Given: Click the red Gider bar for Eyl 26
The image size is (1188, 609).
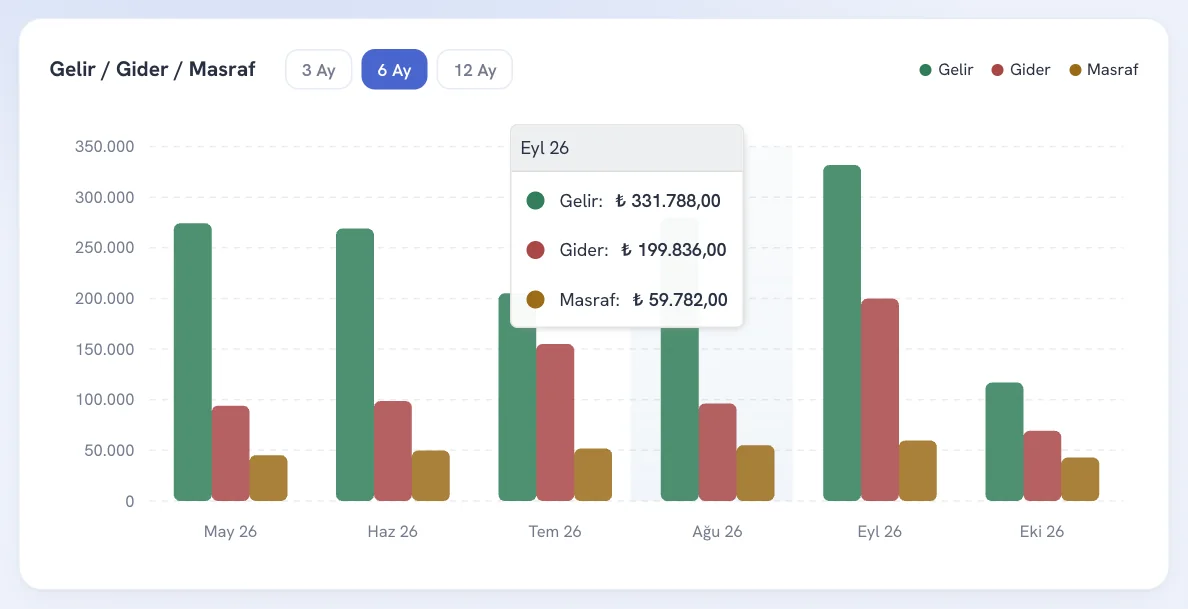Looking at the screenshot, I should pos(880,400).
